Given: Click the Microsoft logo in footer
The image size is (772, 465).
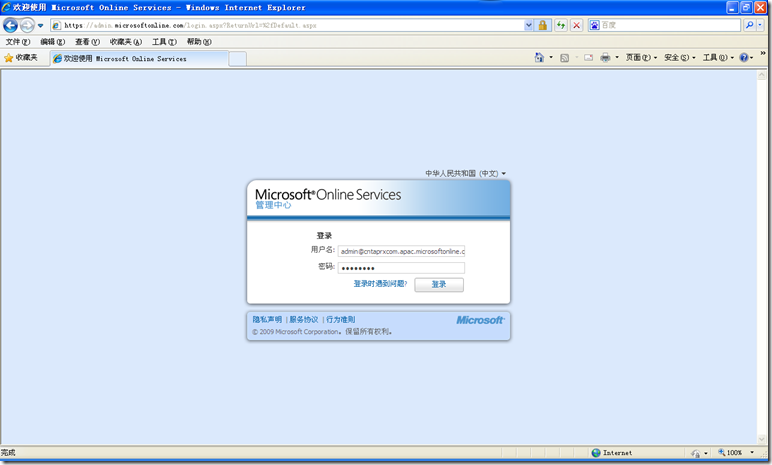Looking at the screenshot, I should point(481,320).
